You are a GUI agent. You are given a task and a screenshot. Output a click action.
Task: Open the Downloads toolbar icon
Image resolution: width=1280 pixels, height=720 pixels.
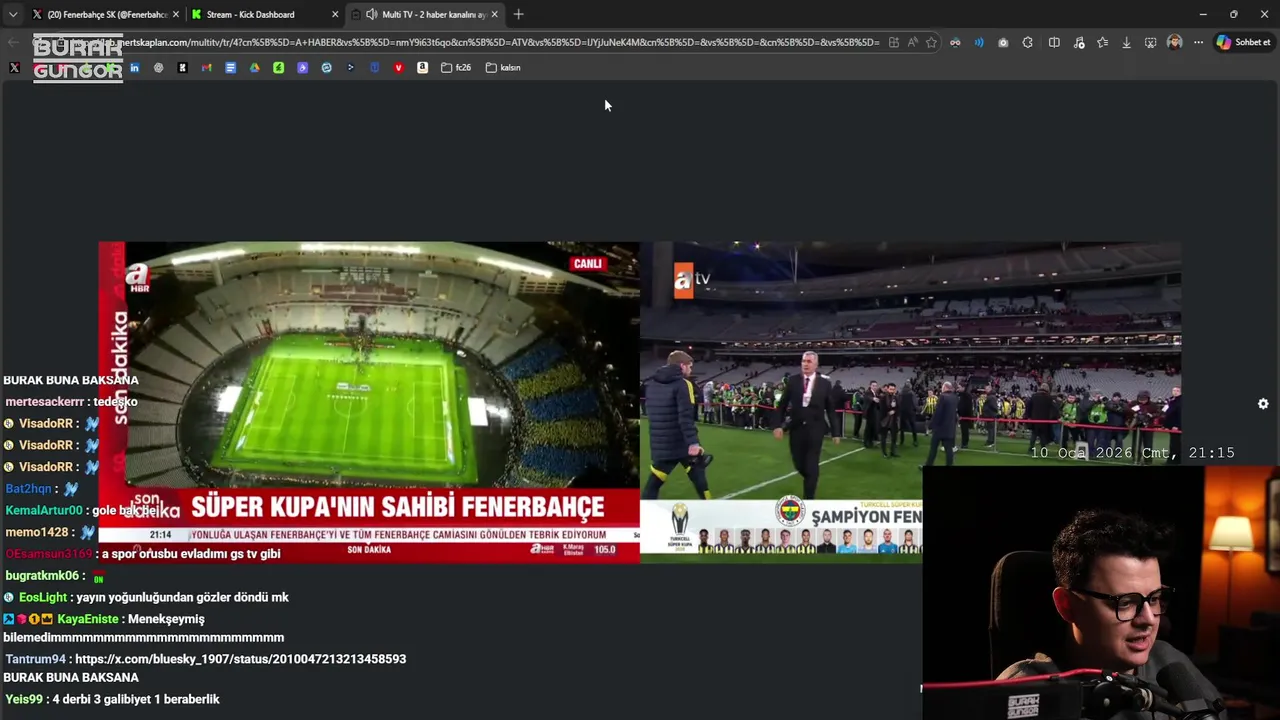(x=1126, y=42)
